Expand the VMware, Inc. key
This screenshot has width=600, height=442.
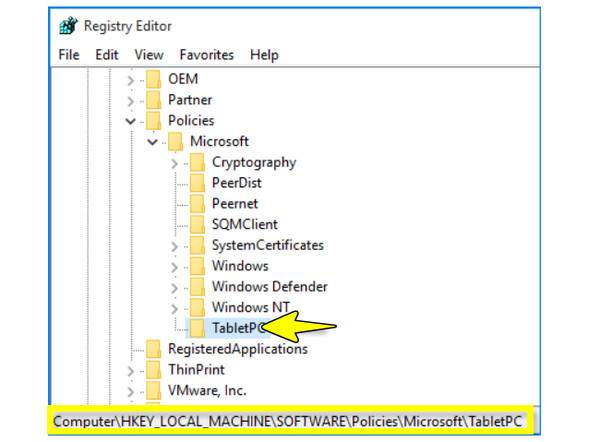(130, 391)
